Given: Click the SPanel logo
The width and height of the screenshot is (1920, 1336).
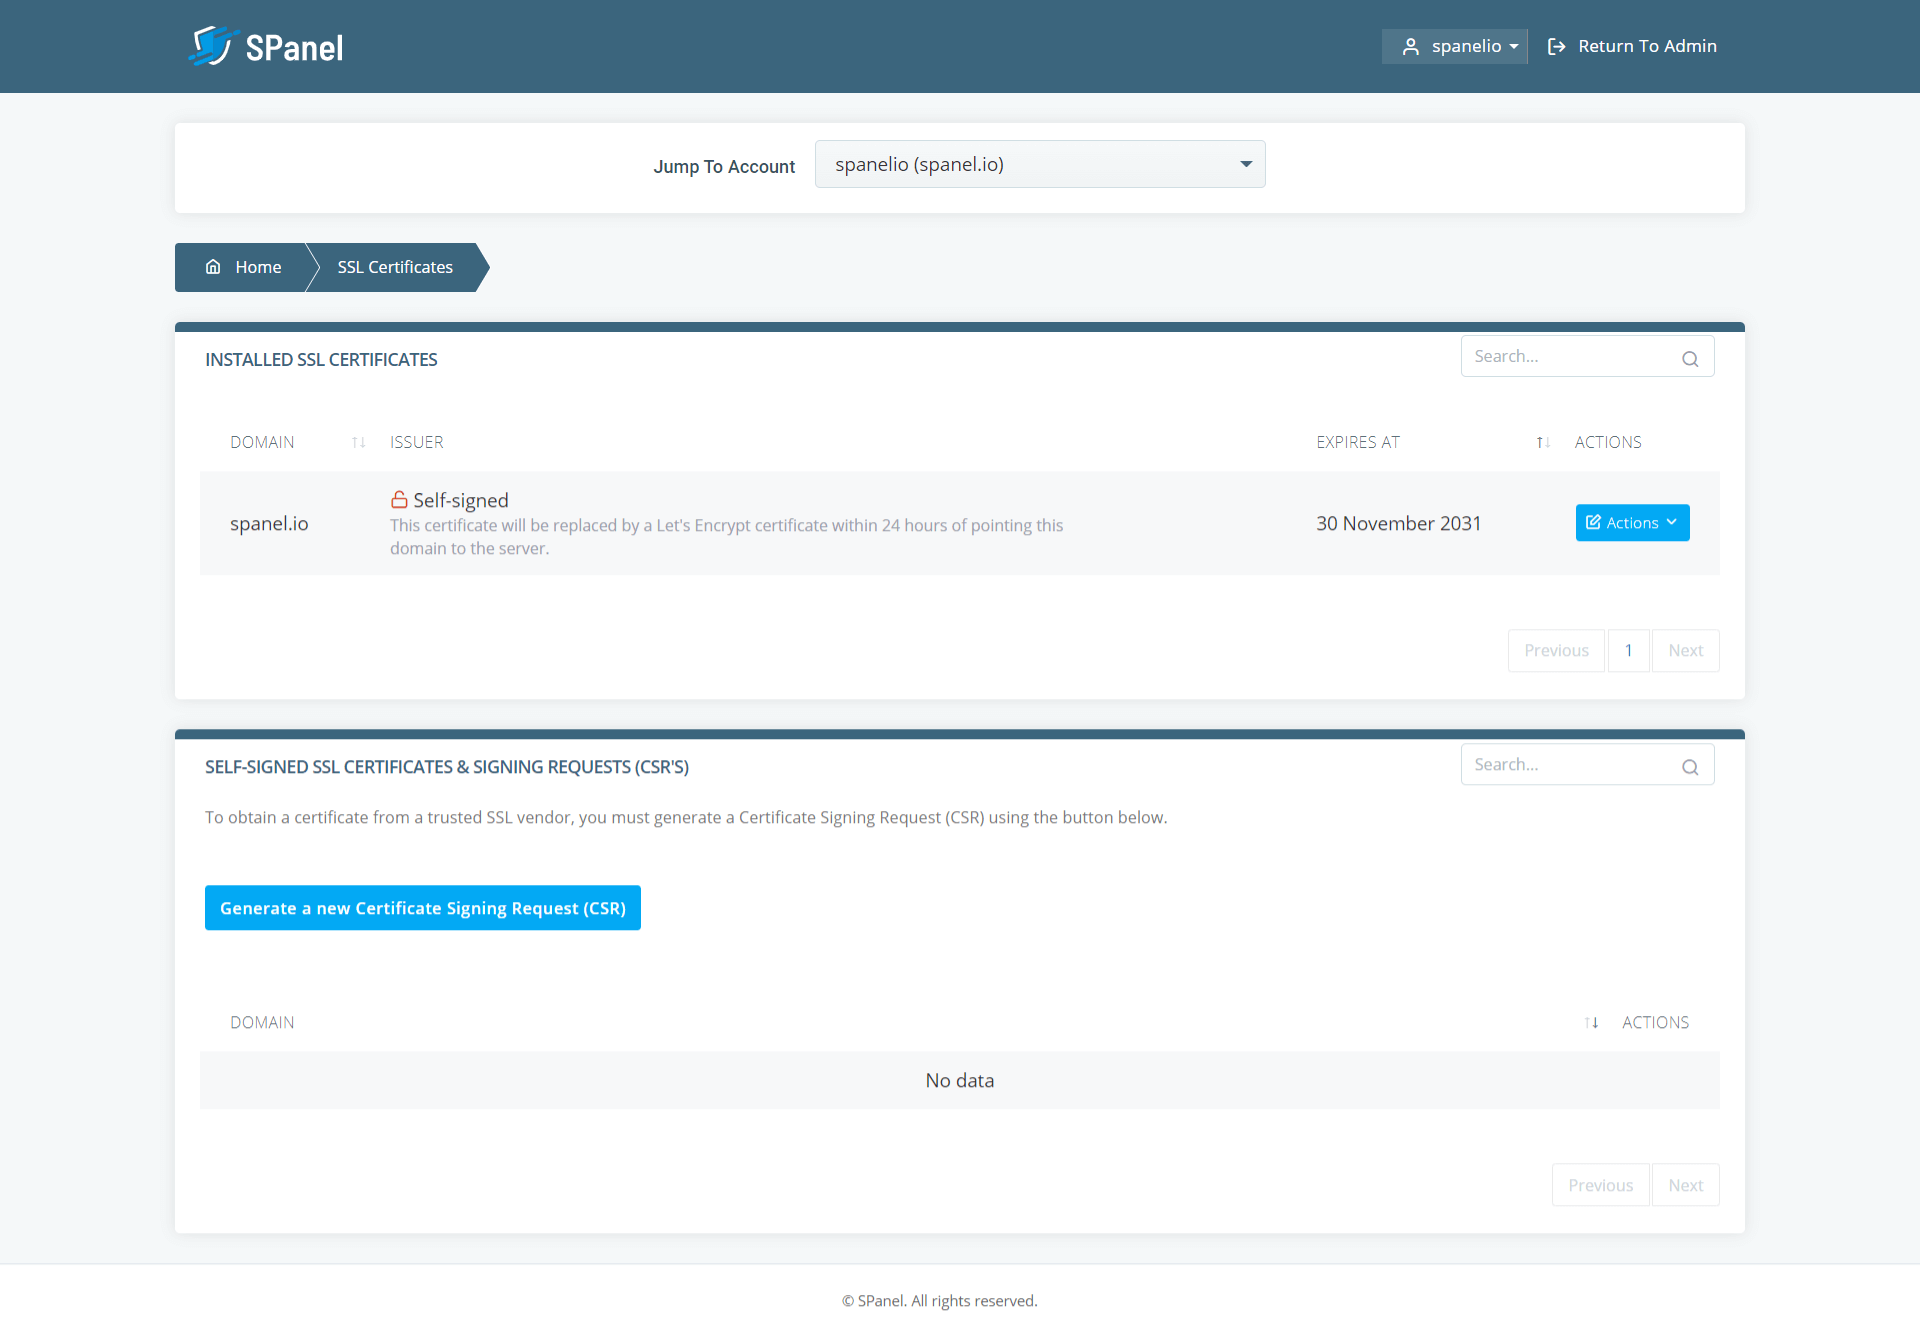Looking at the screenshot, I should point(266,47).
